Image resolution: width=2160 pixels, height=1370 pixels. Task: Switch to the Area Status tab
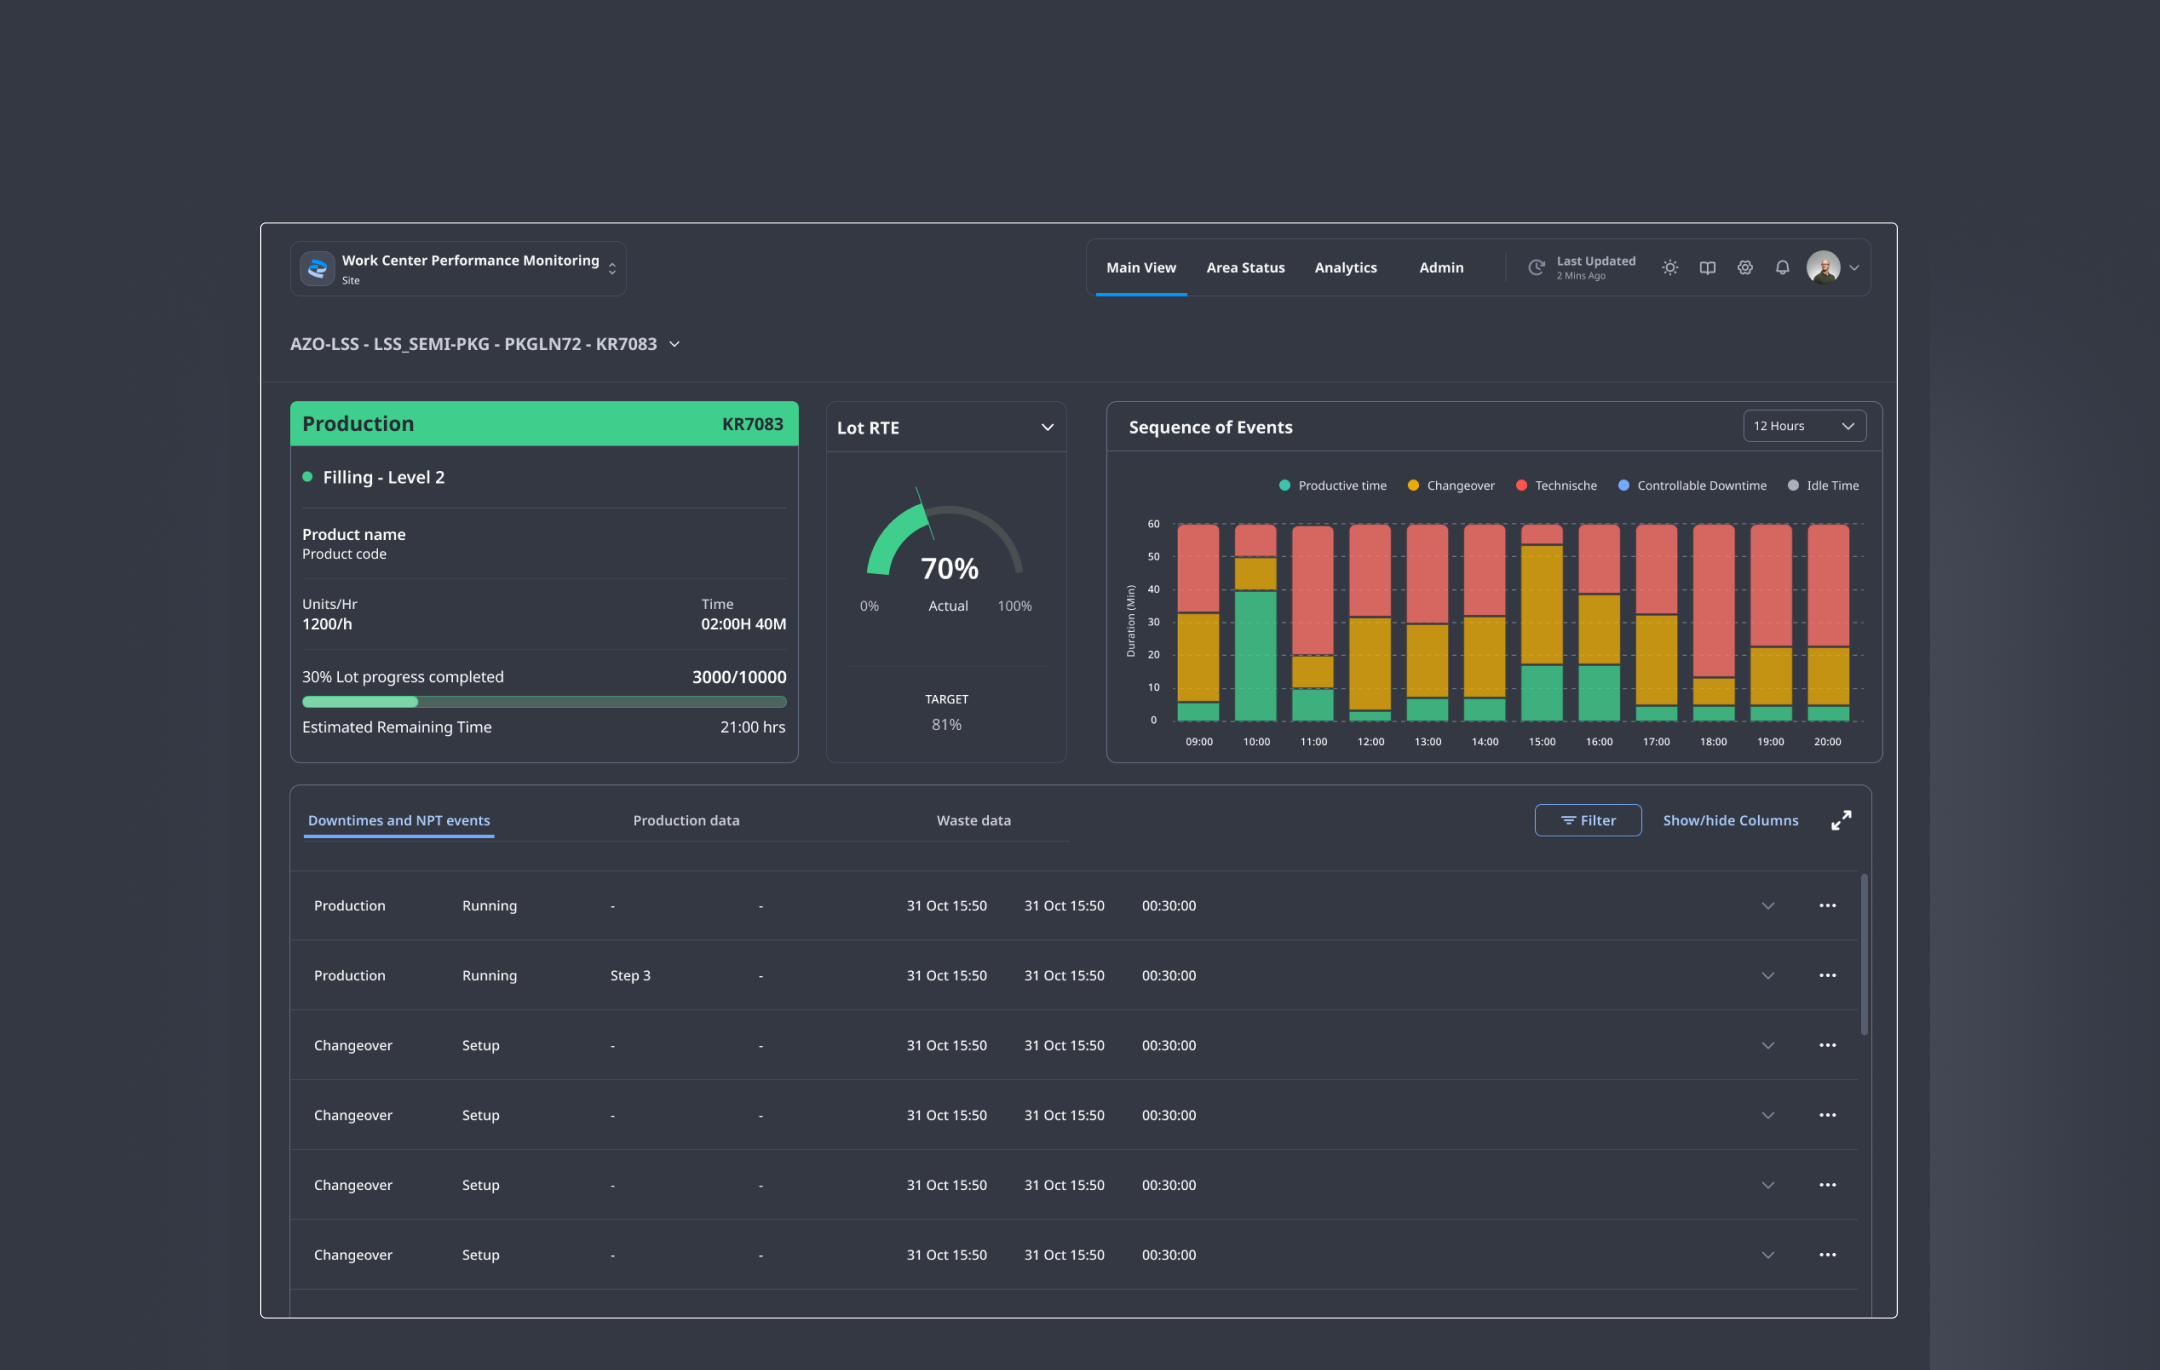(x=1245, y=268)
